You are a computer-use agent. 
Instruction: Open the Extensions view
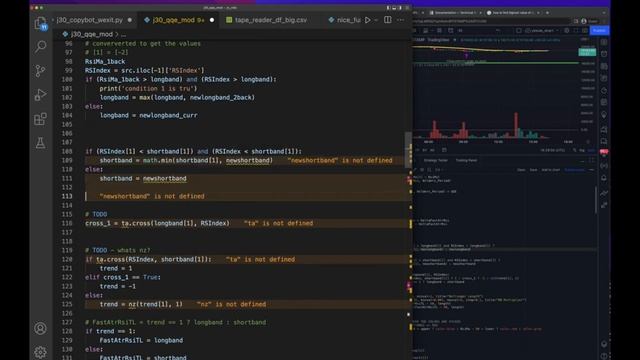point(40,119)
